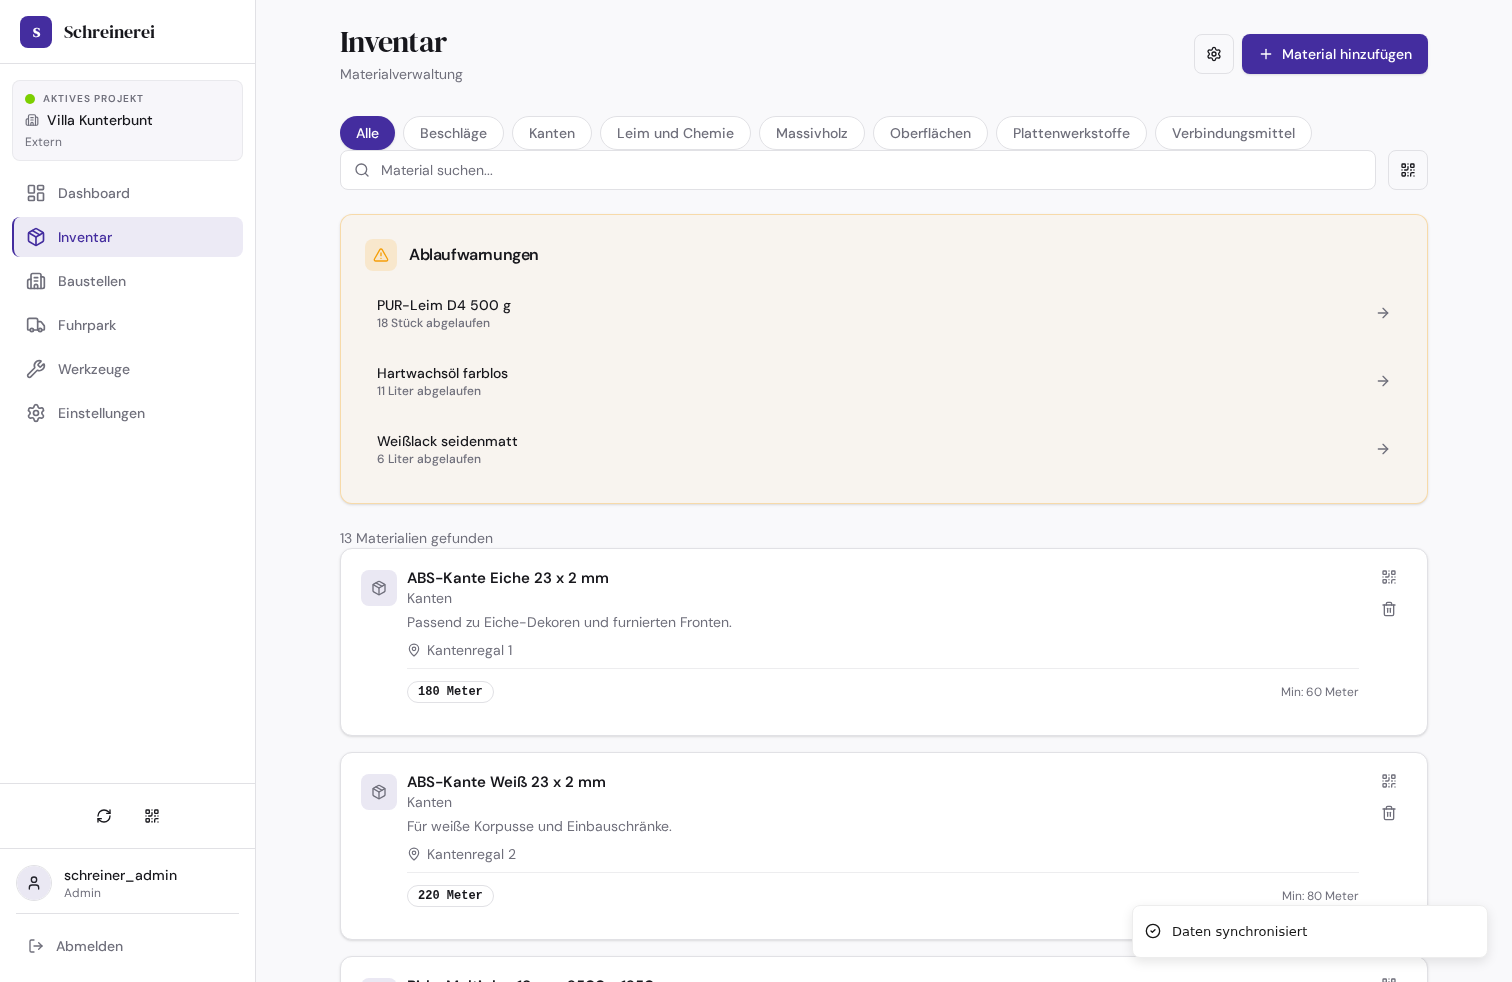The height and width of the screenshot is (982, 1512).
Task: Click the Daten synchronisiert toast notification
Action: (x=1310, y=932)
